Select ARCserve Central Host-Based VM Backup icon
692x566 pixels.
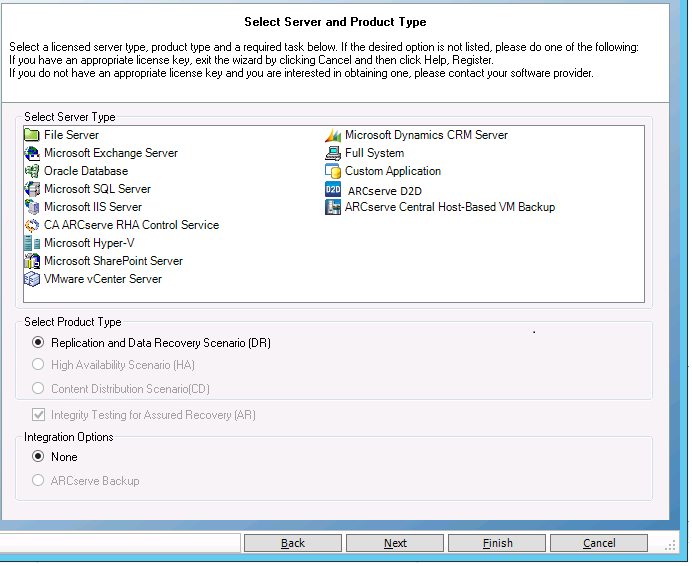point(334,207)
